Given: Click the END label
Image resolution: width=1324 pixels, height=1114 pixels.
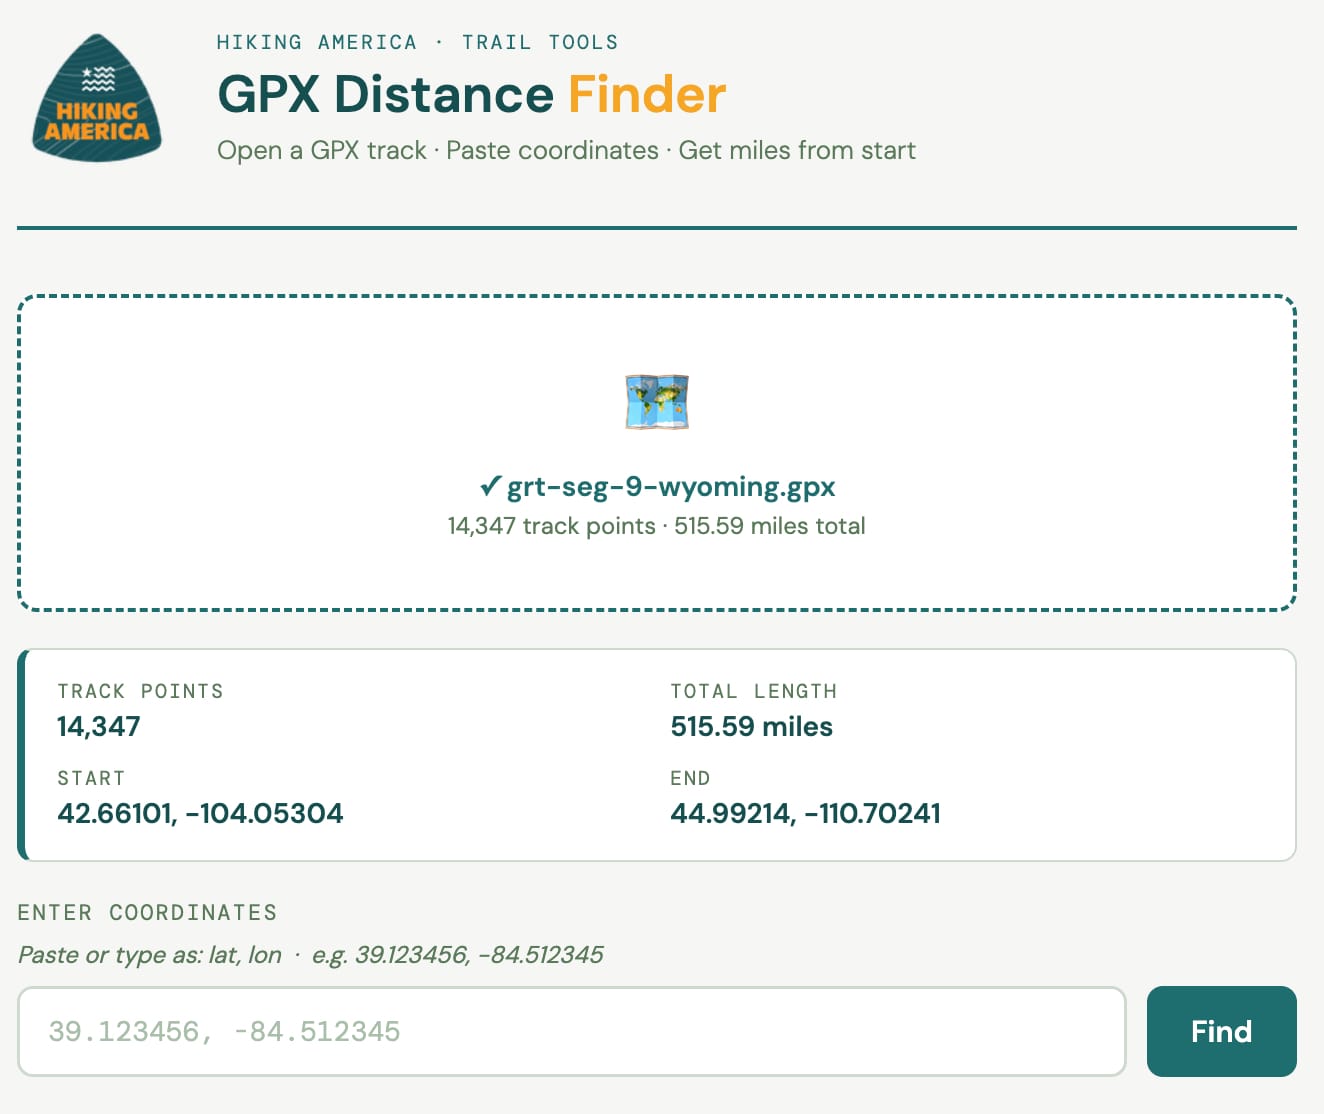Looking at the screenshot, I should [x=690, y=778].
